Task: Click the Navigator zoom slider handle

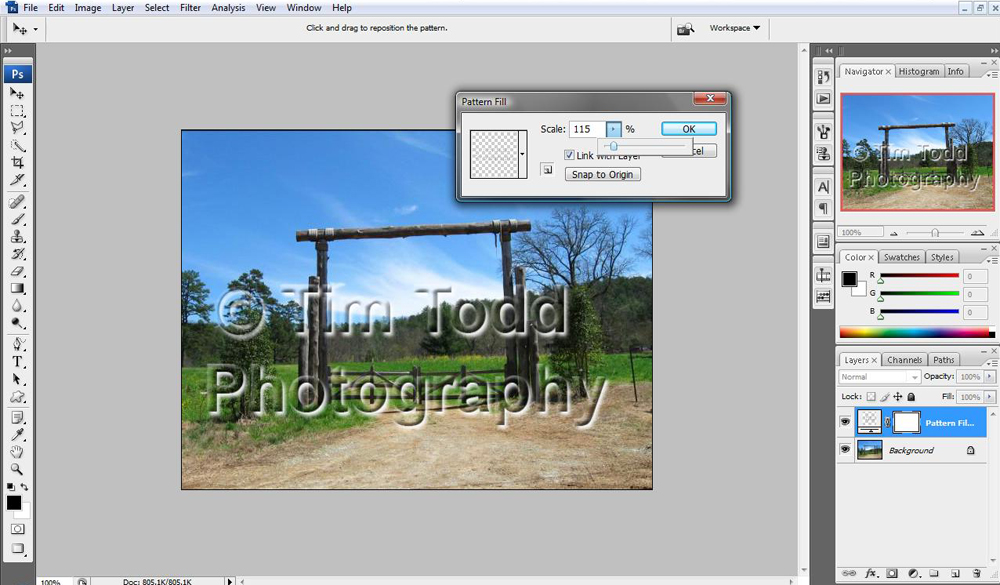Action: (x=935, y=233)
